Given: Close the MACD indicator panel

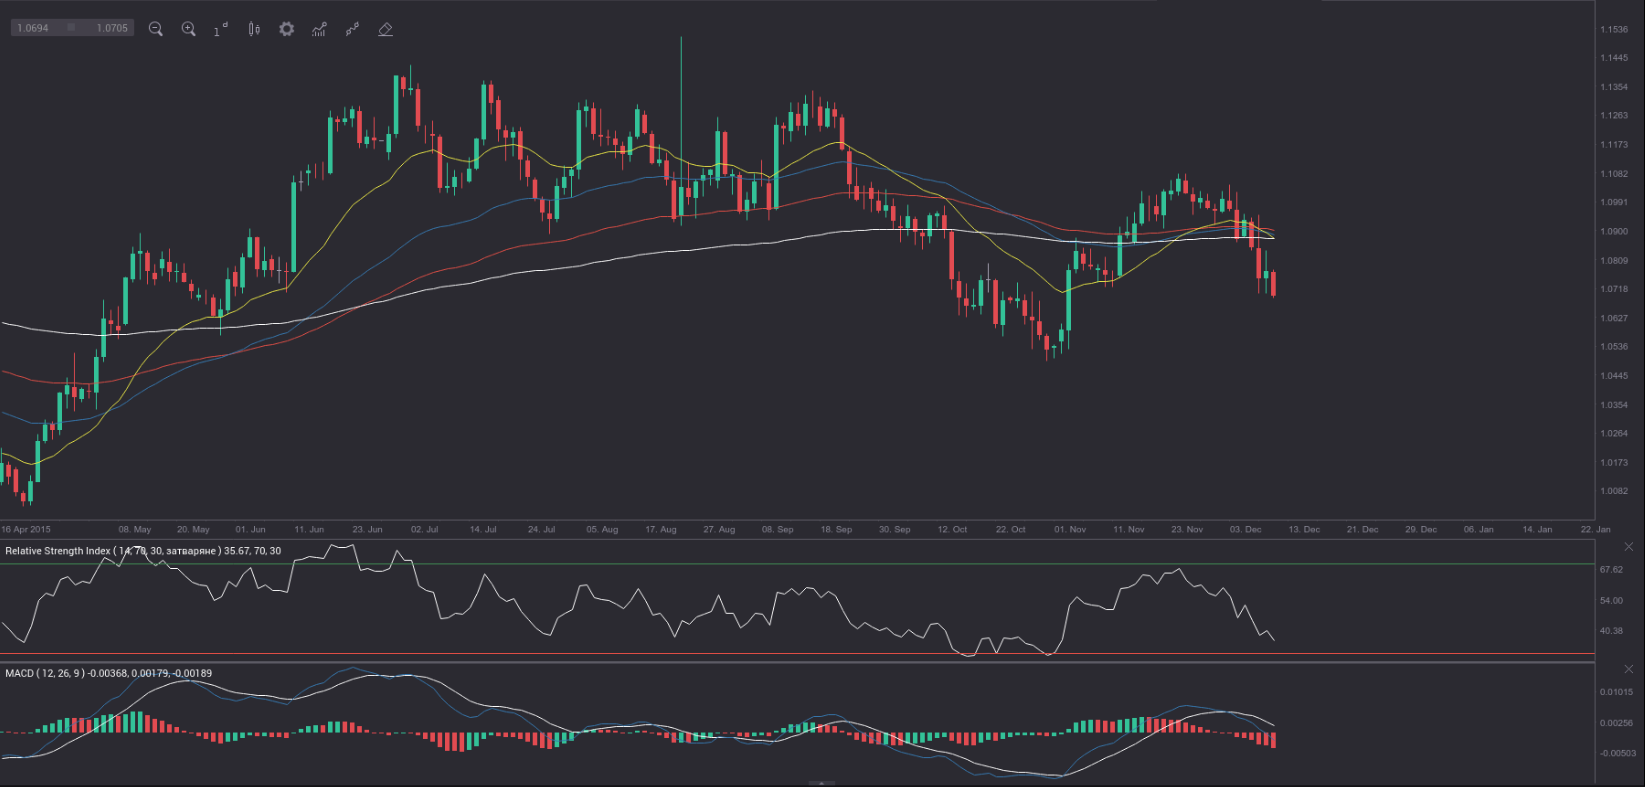Looking at the screenshot, I should [1629, 669].
